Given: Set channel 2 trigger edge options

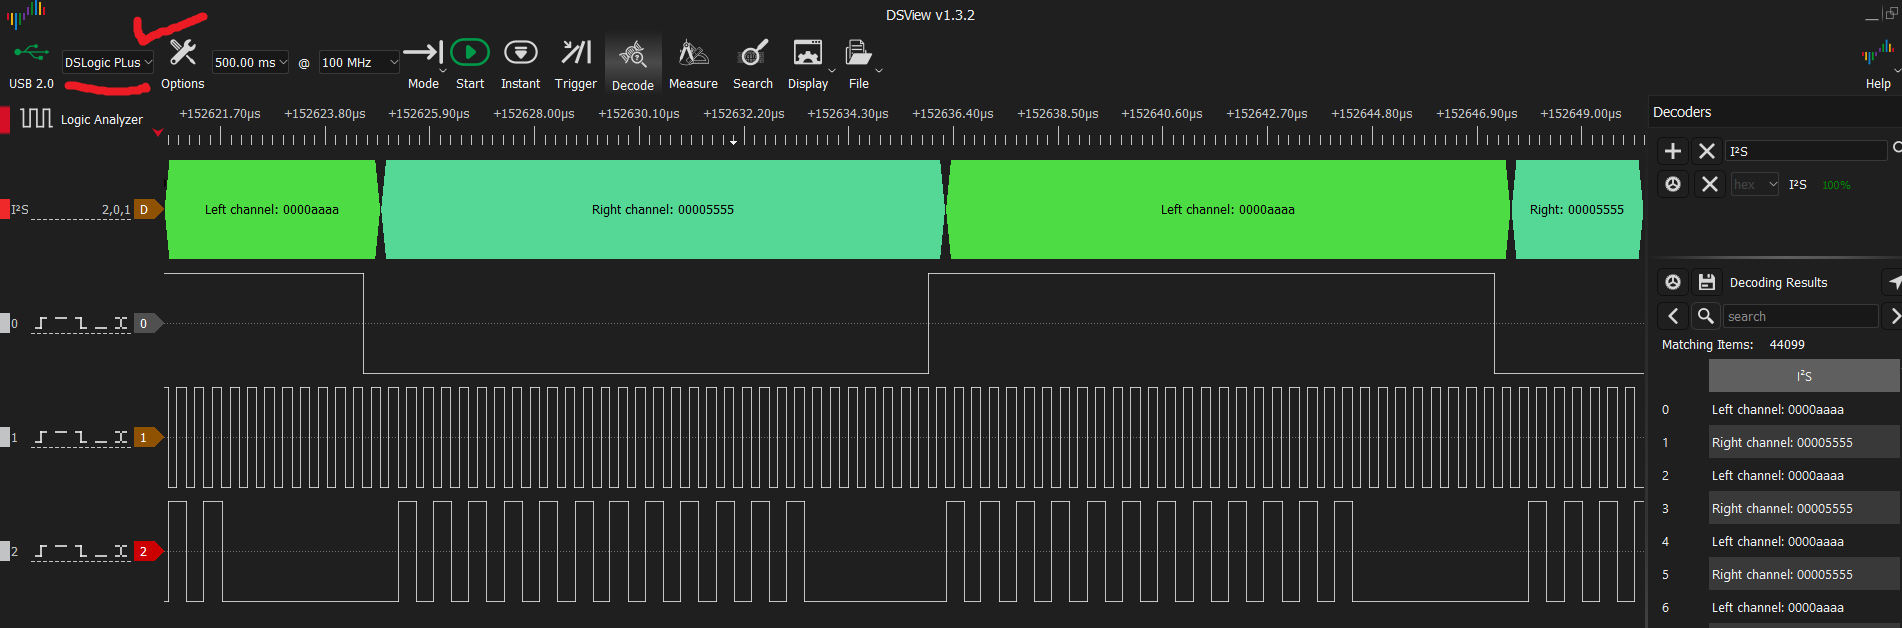Looking at the screenshot, I should (x=81, y=551).
